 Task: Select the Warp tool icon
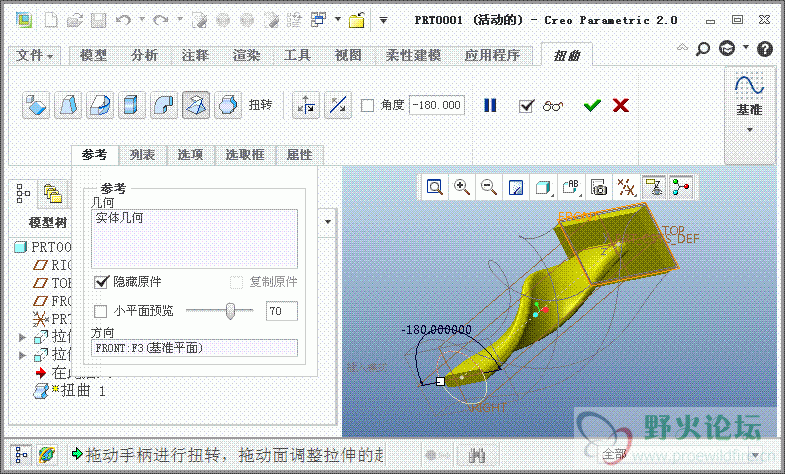pyautogui.click(x=68, y=105)
